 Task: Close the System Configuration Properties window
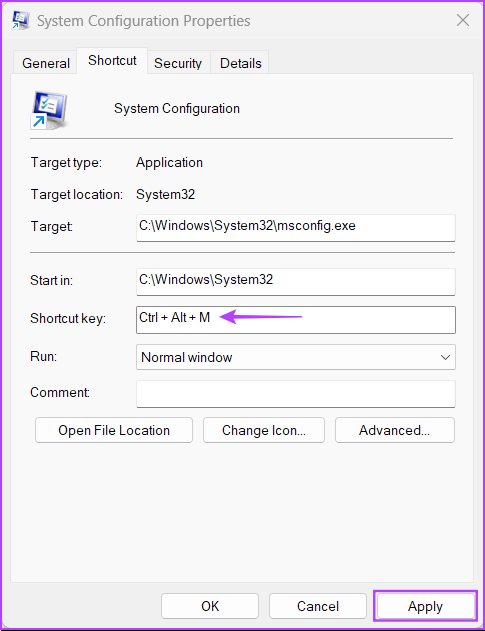(463, 20)
